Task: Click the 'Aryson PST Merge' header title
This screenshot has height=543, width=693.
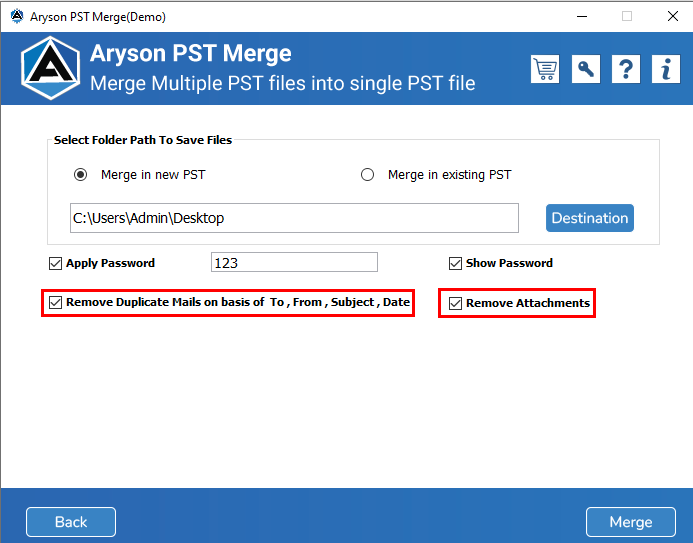Action: coord(190,53)
